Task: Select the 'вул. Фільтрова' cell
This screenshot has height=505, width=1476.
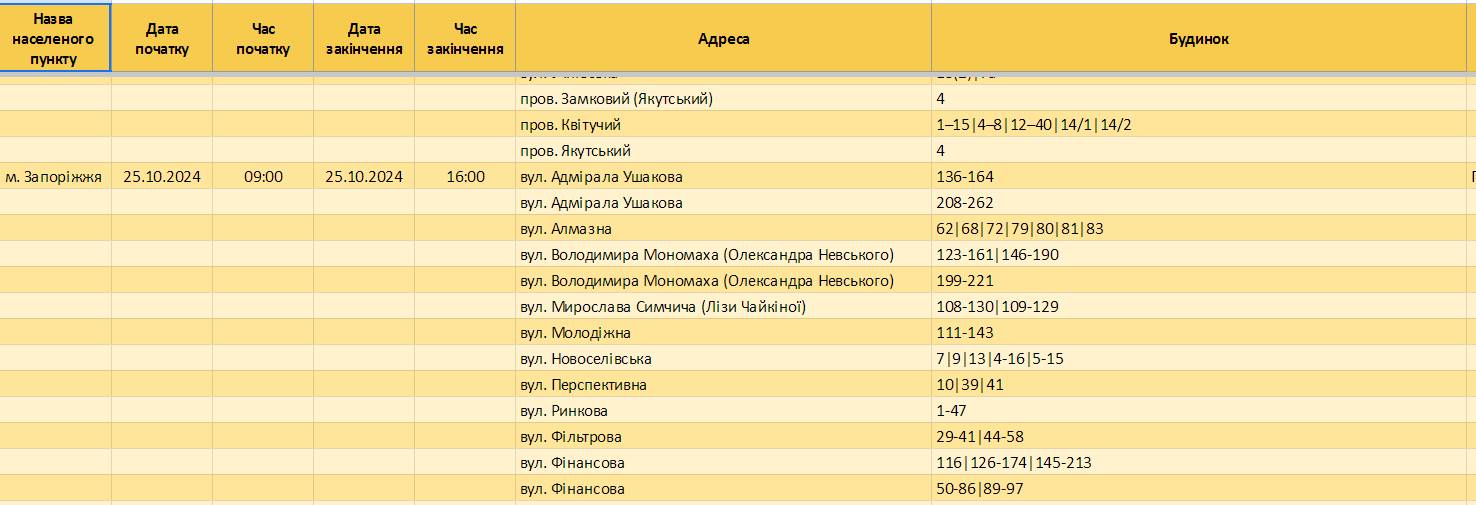Action: [724, 436]
